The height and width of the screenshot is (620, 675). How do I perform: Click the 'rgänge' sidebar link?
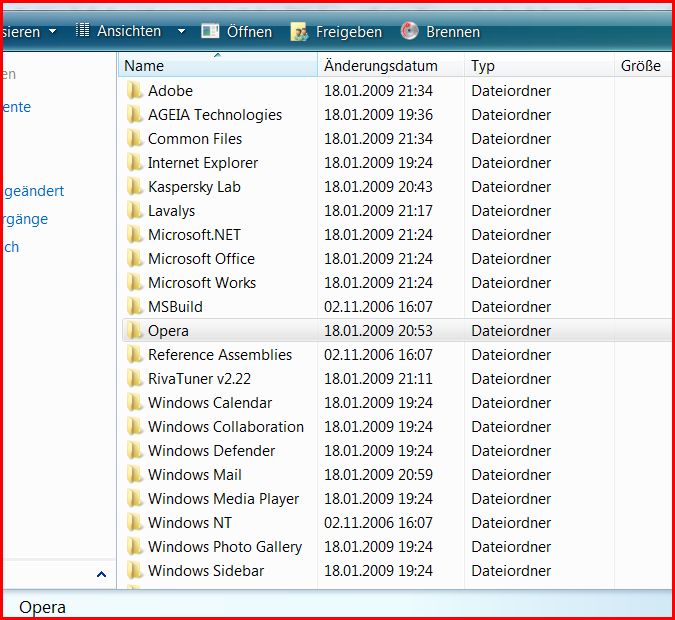[x=26, y=220]
